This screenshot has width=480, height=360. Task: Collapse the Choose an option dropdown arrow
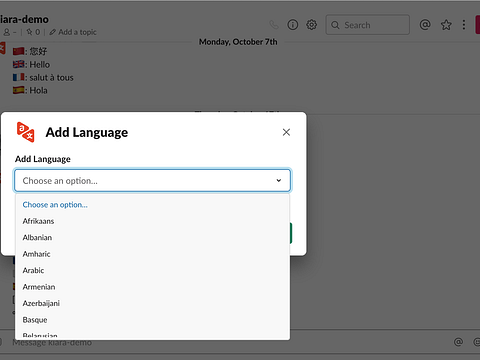pos(279,181)
